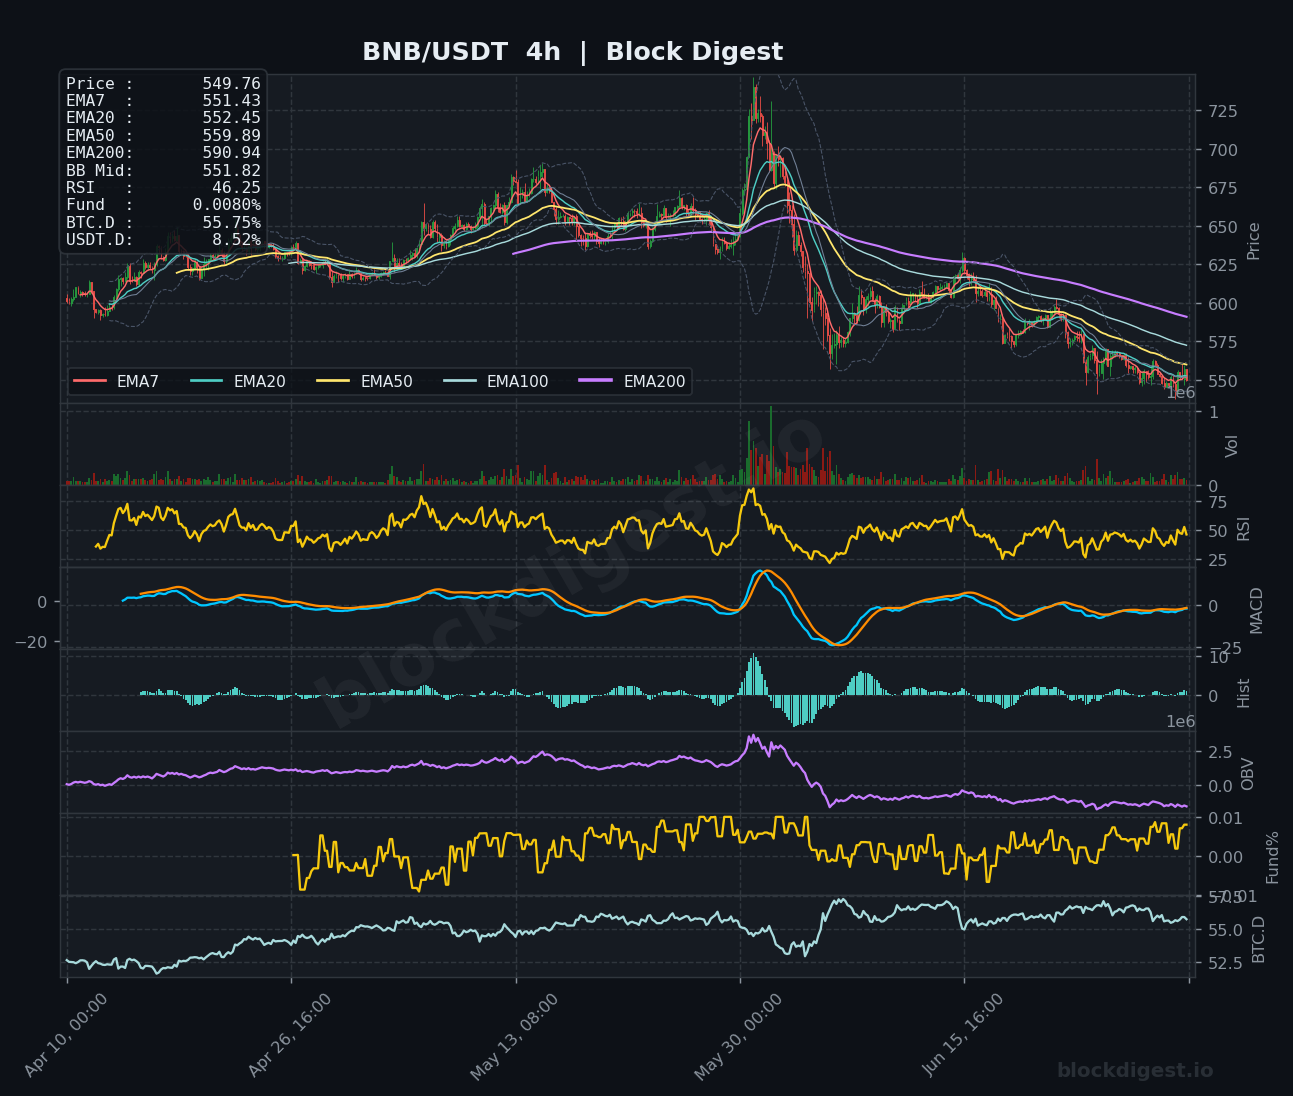Select the EMA200 legend entry
This screenshot has height=1096, width=1293.
[x=632, y=381]
